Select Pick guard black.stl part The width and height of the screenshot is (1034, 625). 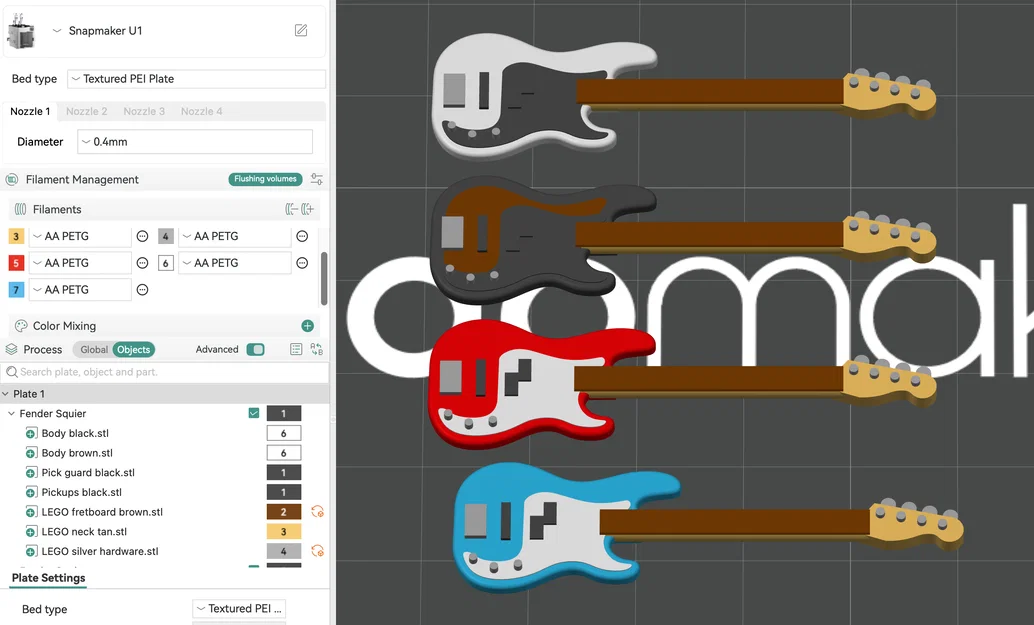click(x=88, y=473)
